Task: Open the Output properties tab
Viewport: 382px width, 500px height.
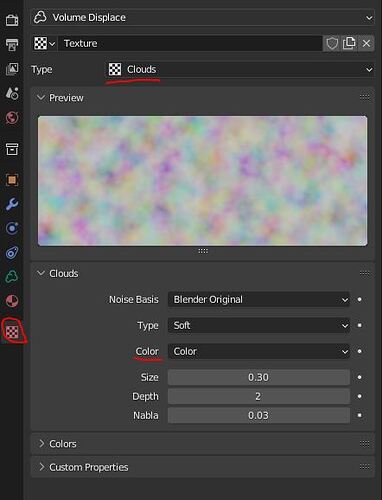Action: [12, 44]
